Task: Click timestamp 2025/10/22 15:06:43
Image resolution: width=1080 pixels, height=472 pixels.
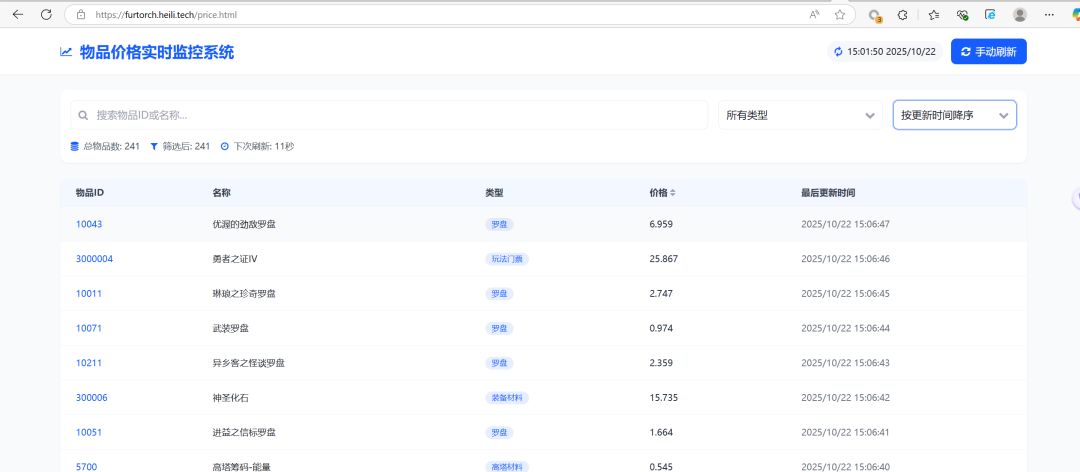Action: 845,362
